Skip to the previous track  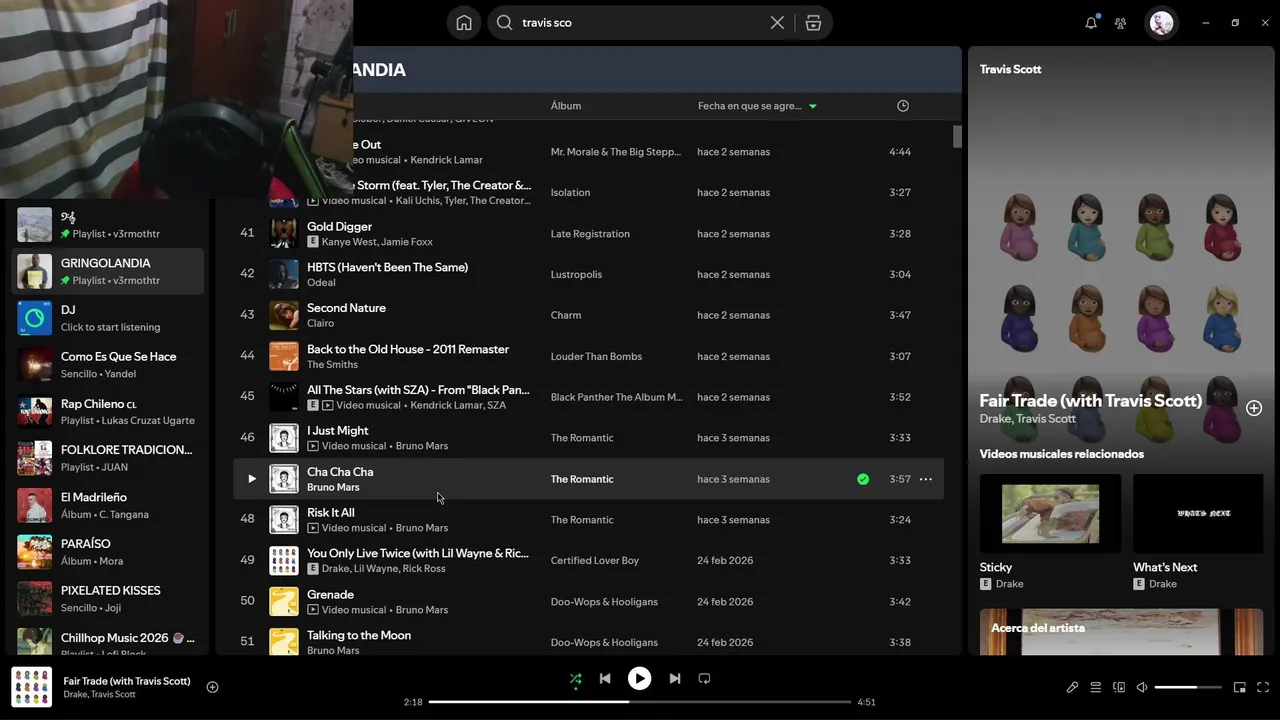(x=605, y=678)
